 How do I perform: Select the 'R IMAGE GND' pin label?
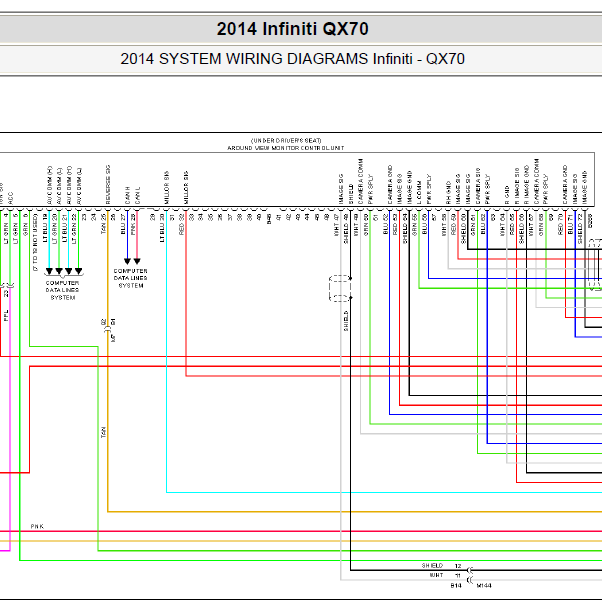coord(527,185)
